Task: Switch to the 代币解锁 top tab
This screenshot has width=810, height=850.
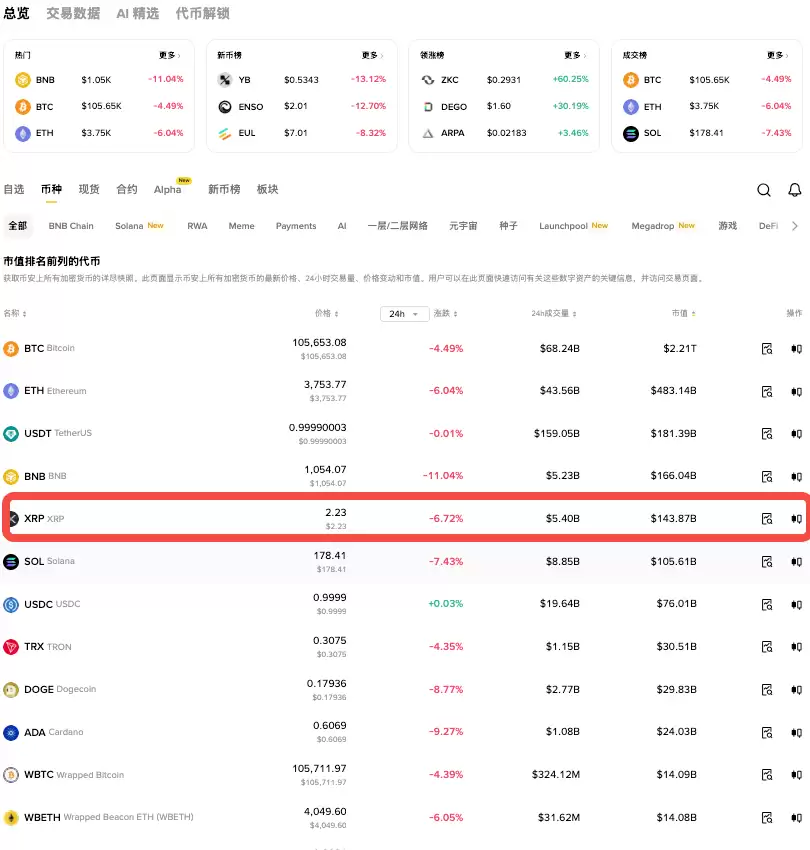Action: coord(202,13)
